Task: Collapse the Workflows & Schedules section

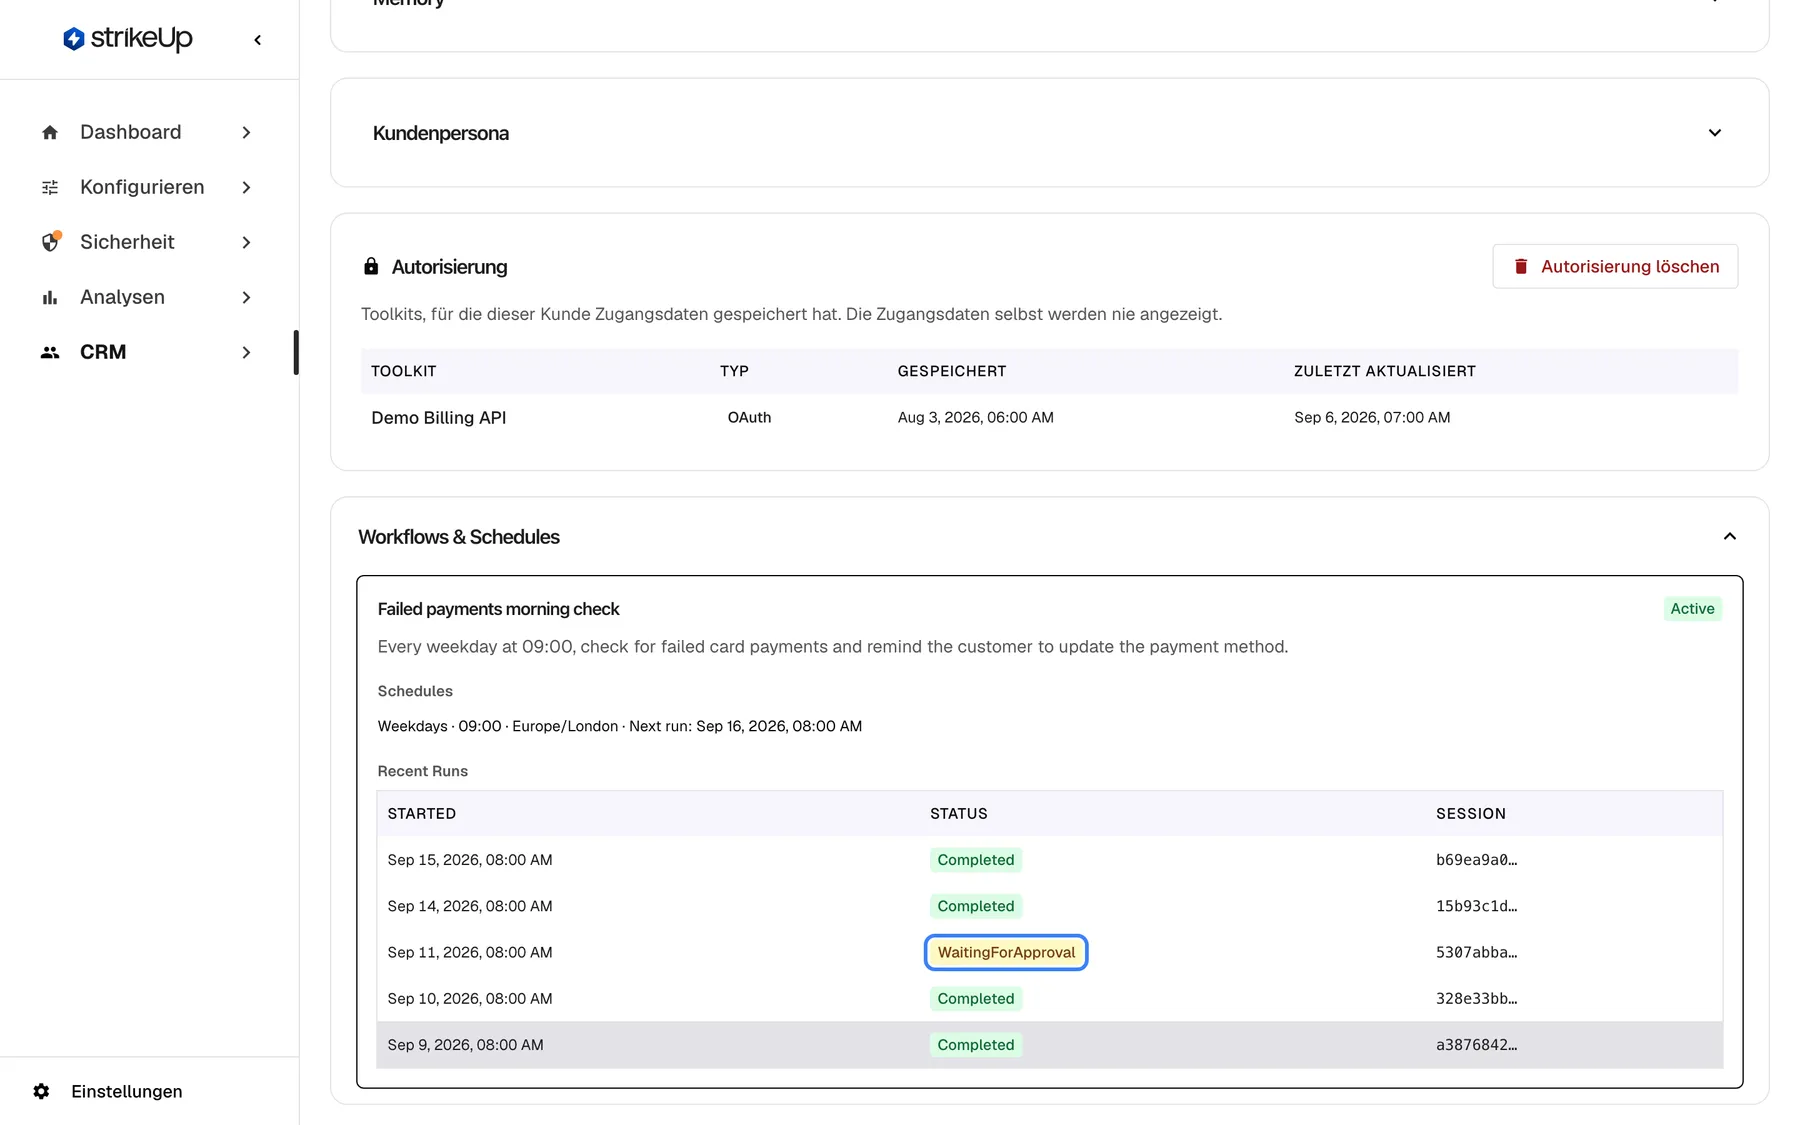Action: (1730, 537)
